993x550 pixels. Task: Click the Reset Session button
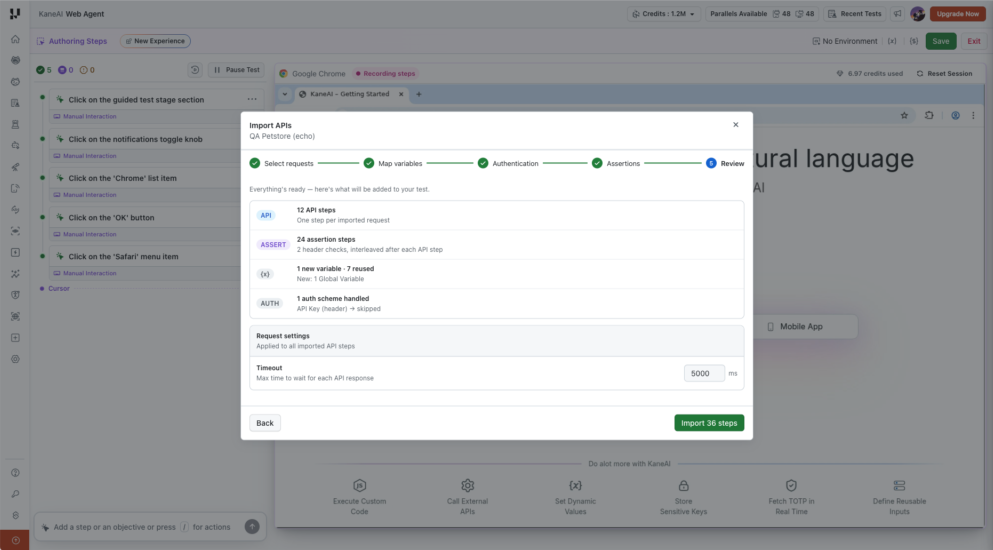coord(944,74)
